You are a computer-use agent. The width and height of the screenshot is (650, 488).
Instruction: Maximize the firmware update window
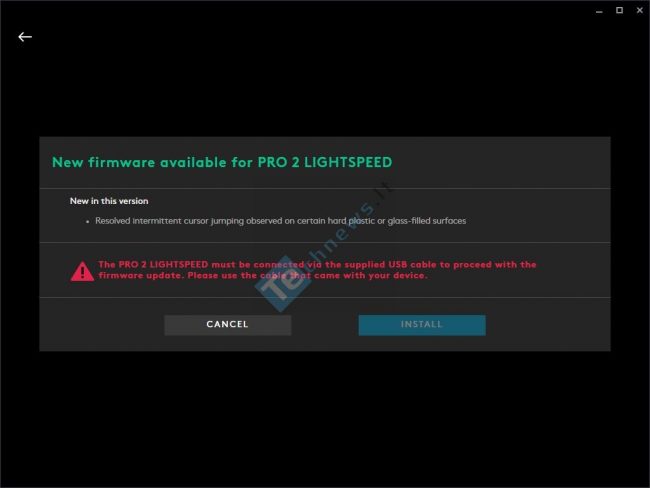tap(619, 10)
